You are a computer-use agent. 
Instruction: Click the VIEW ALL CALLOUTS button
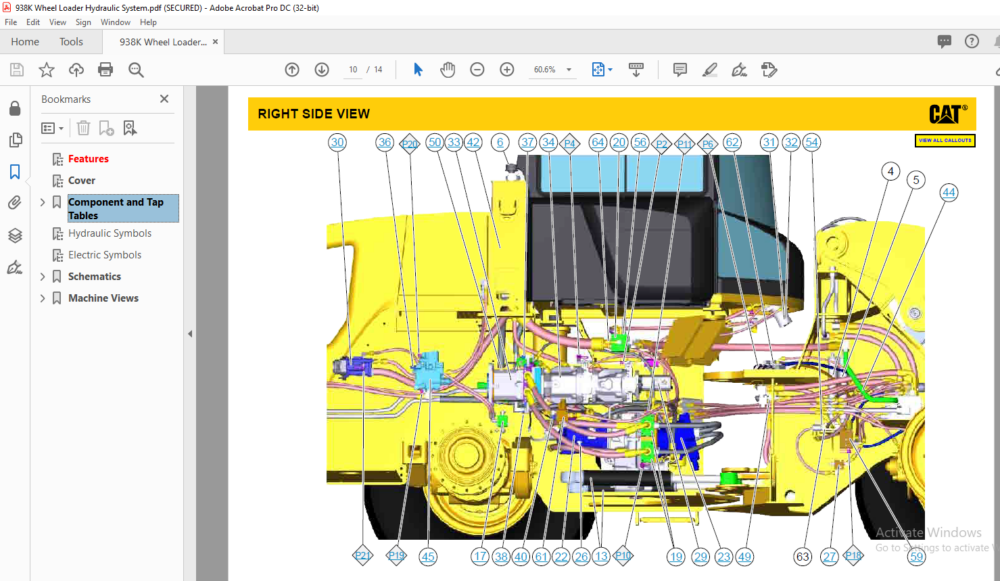(945, 140)
